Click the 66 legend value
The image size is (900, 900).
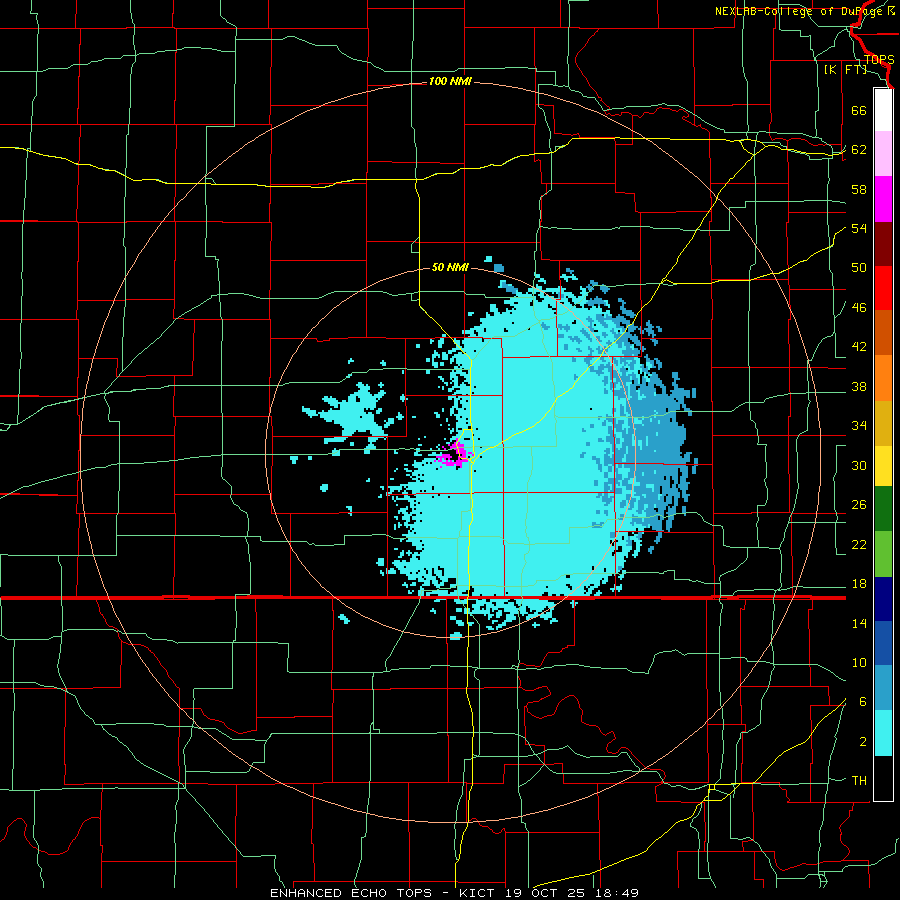pyautogui.click(x=859, y=111)
